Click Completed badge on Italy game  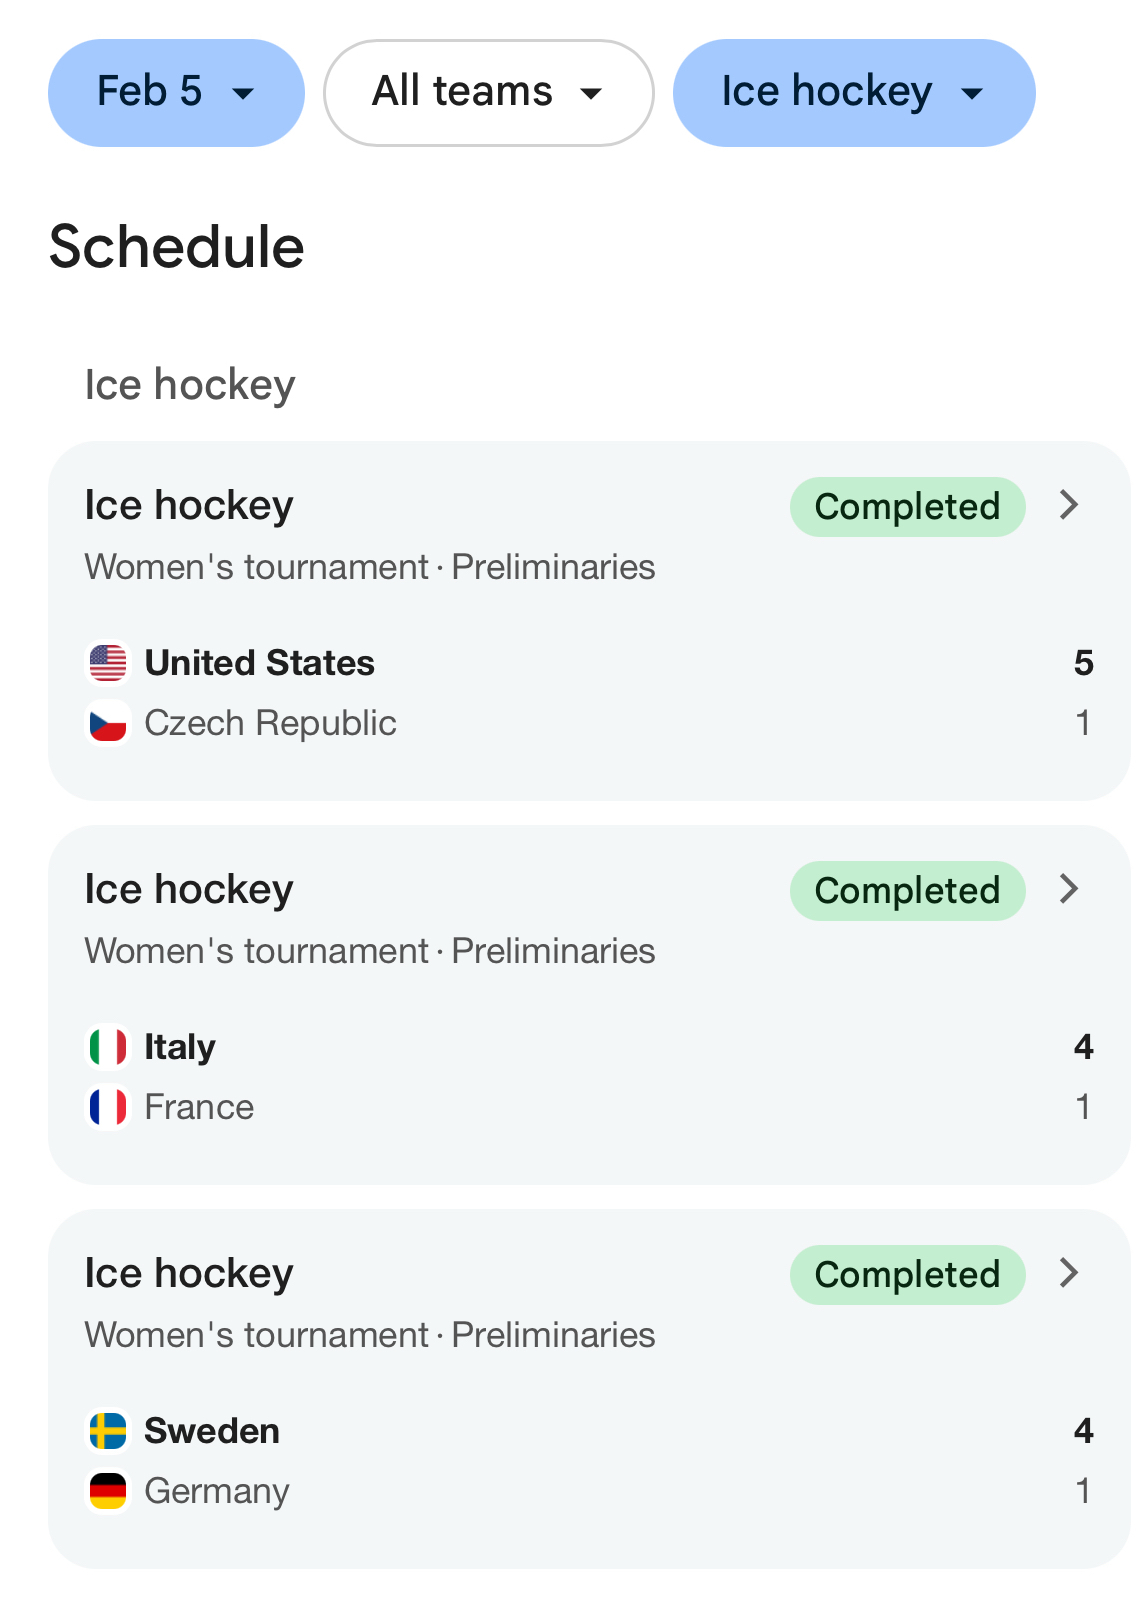907,891
